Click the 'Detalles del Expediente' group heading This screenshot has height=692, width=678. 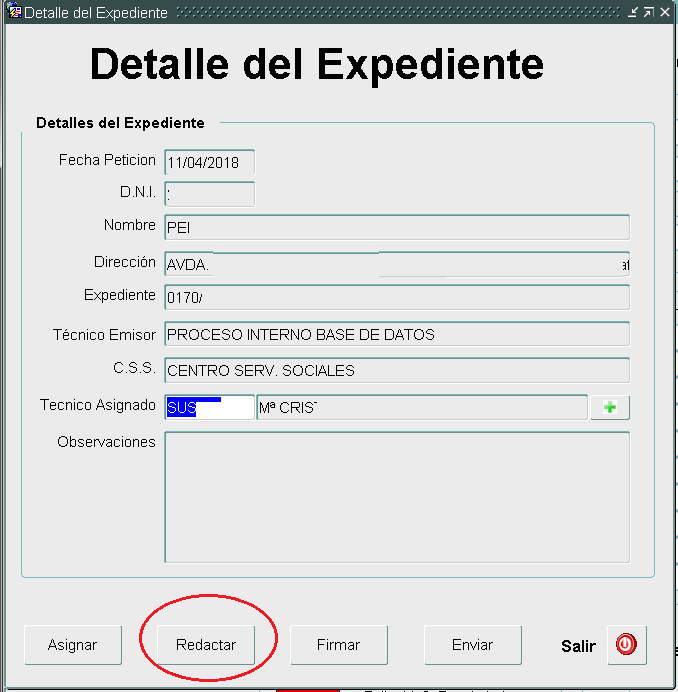[120, 123]
